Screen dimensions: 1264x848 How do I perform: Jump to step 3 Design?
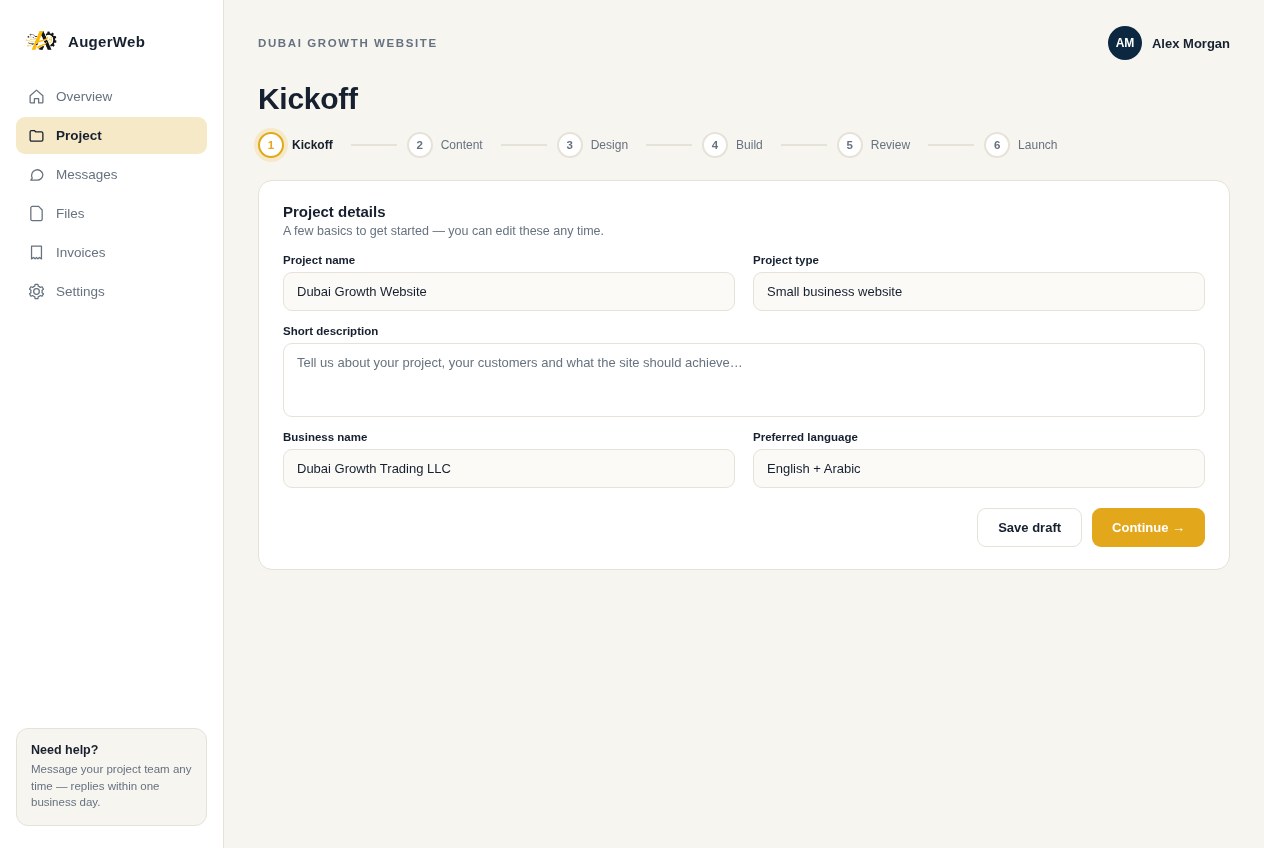coord(592,145)
